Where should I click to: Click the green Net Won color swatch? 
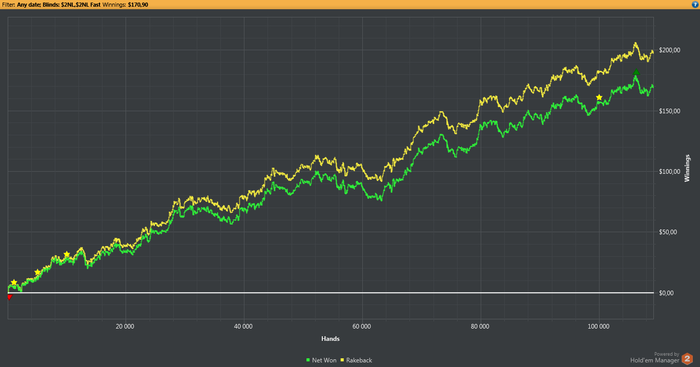click(308, 360)
